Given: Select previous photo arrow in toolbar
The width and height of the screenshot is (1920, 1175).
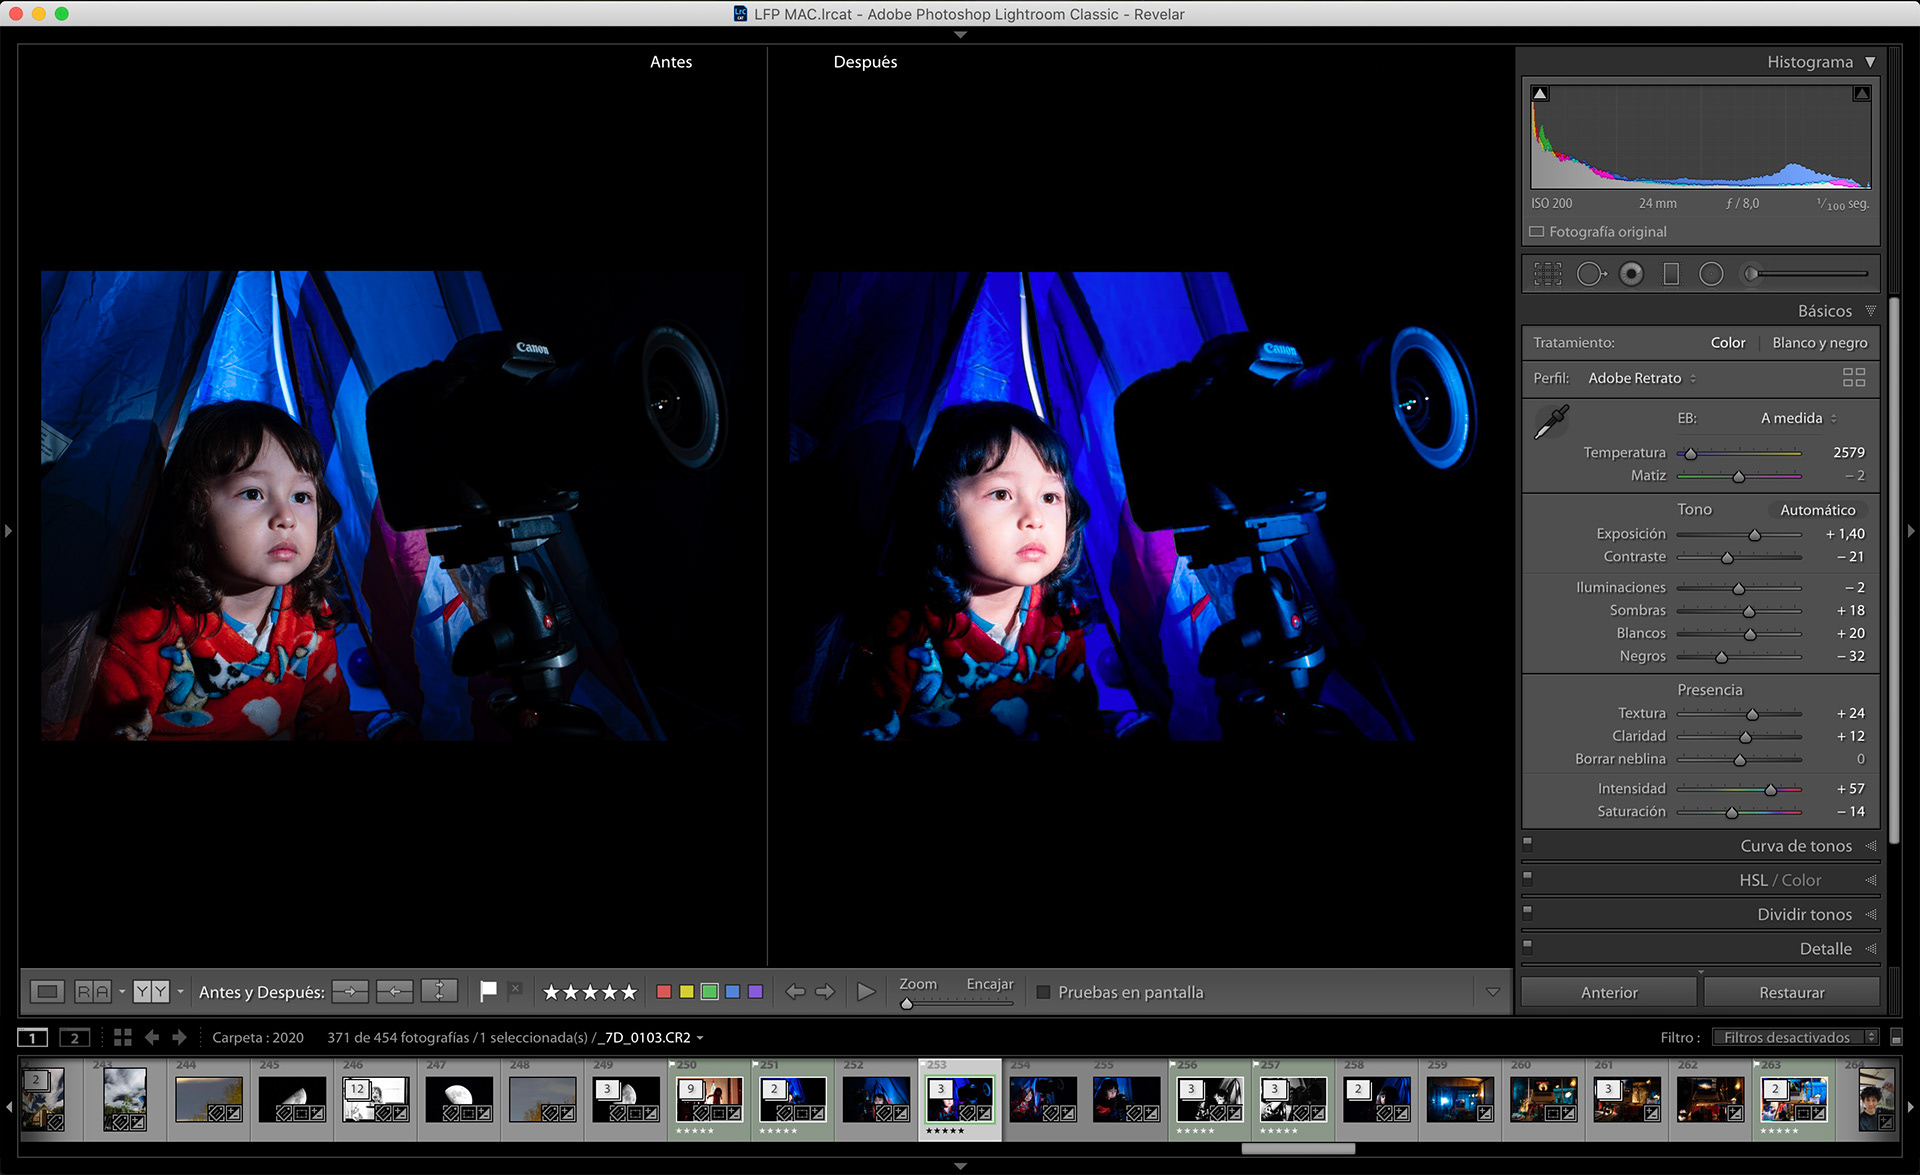Looking at the screenshot, I should coord(795,991).
